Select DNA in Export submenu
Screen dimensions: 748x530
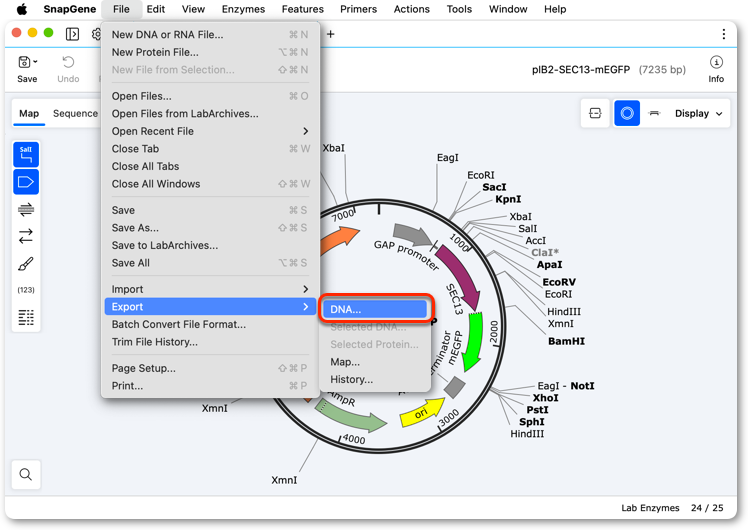pos(375,309)
